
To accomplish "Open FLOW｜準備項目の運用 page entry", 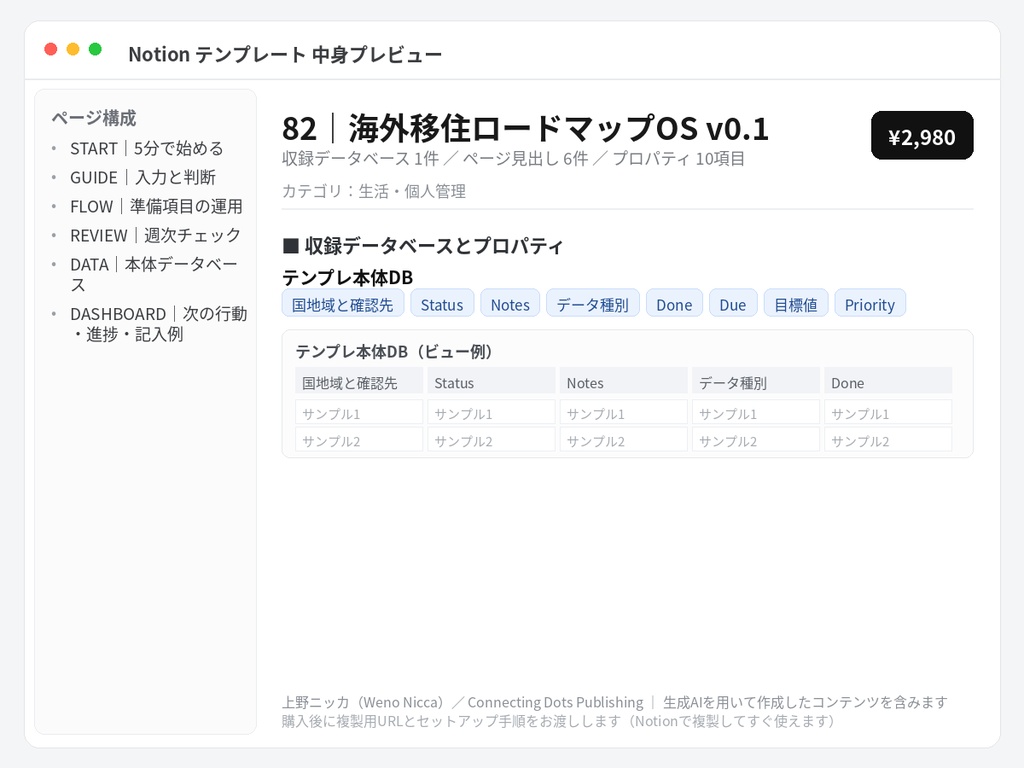I will tap(156, 206).
